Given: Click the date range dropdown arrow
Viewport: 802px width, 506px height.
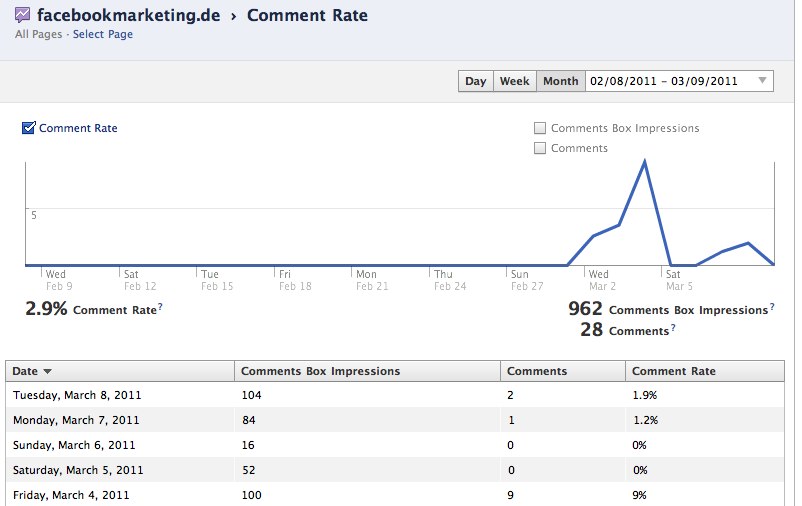Looking at the screenshot, I should 762,81.
